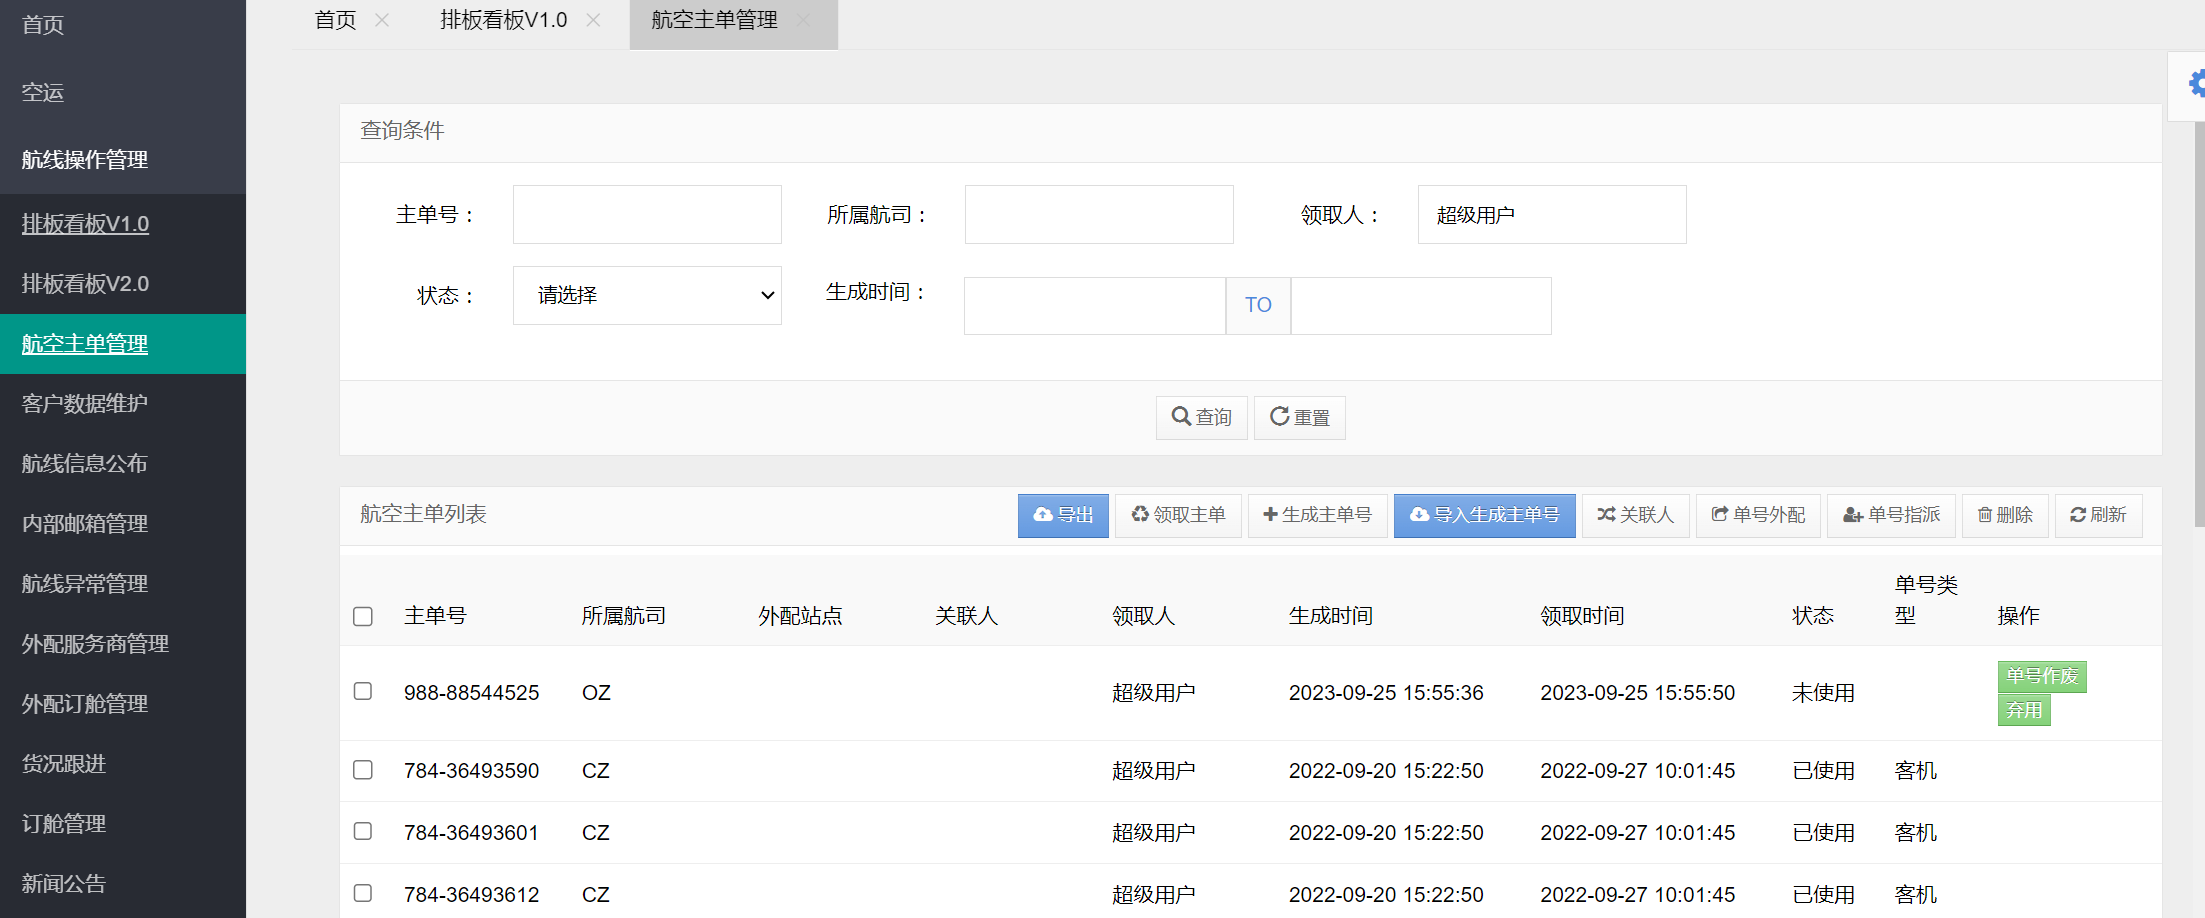The width and height of the screenshot is (2205, 918).
Task: Switch to the 排板看板V1.0 tab
Action: [x=504, y=20]
